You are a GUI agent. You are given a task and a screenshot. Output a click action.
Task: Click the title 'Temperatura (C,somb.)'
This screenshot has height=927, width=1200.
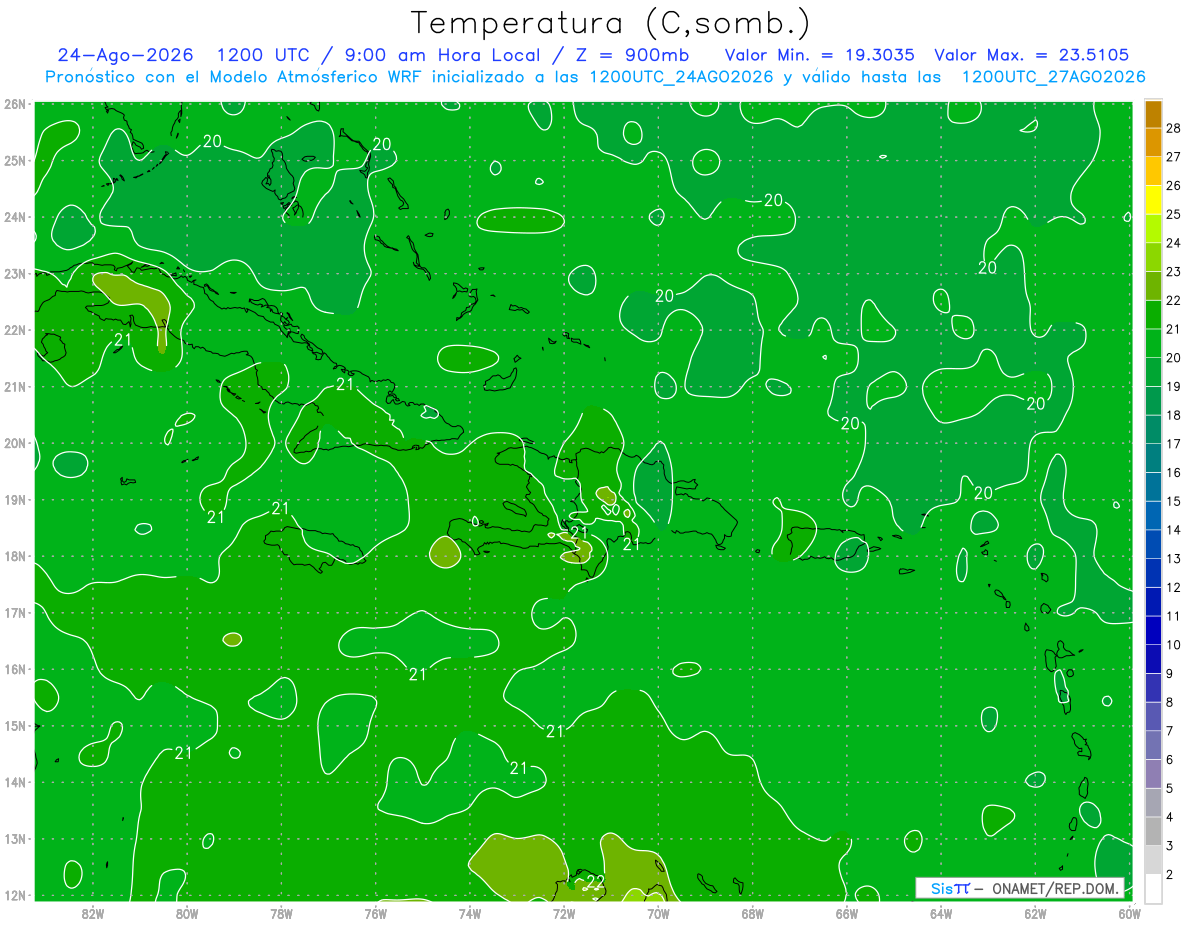point(610,23)
